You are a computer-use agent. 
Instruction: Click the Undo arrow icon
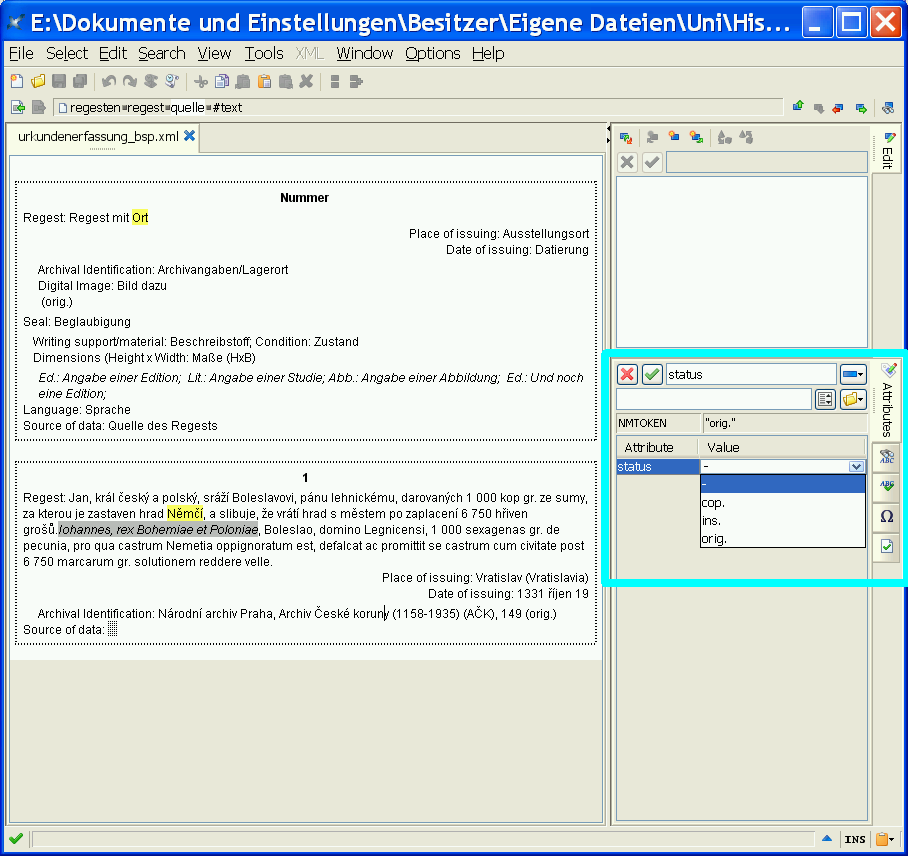(109, 82)
